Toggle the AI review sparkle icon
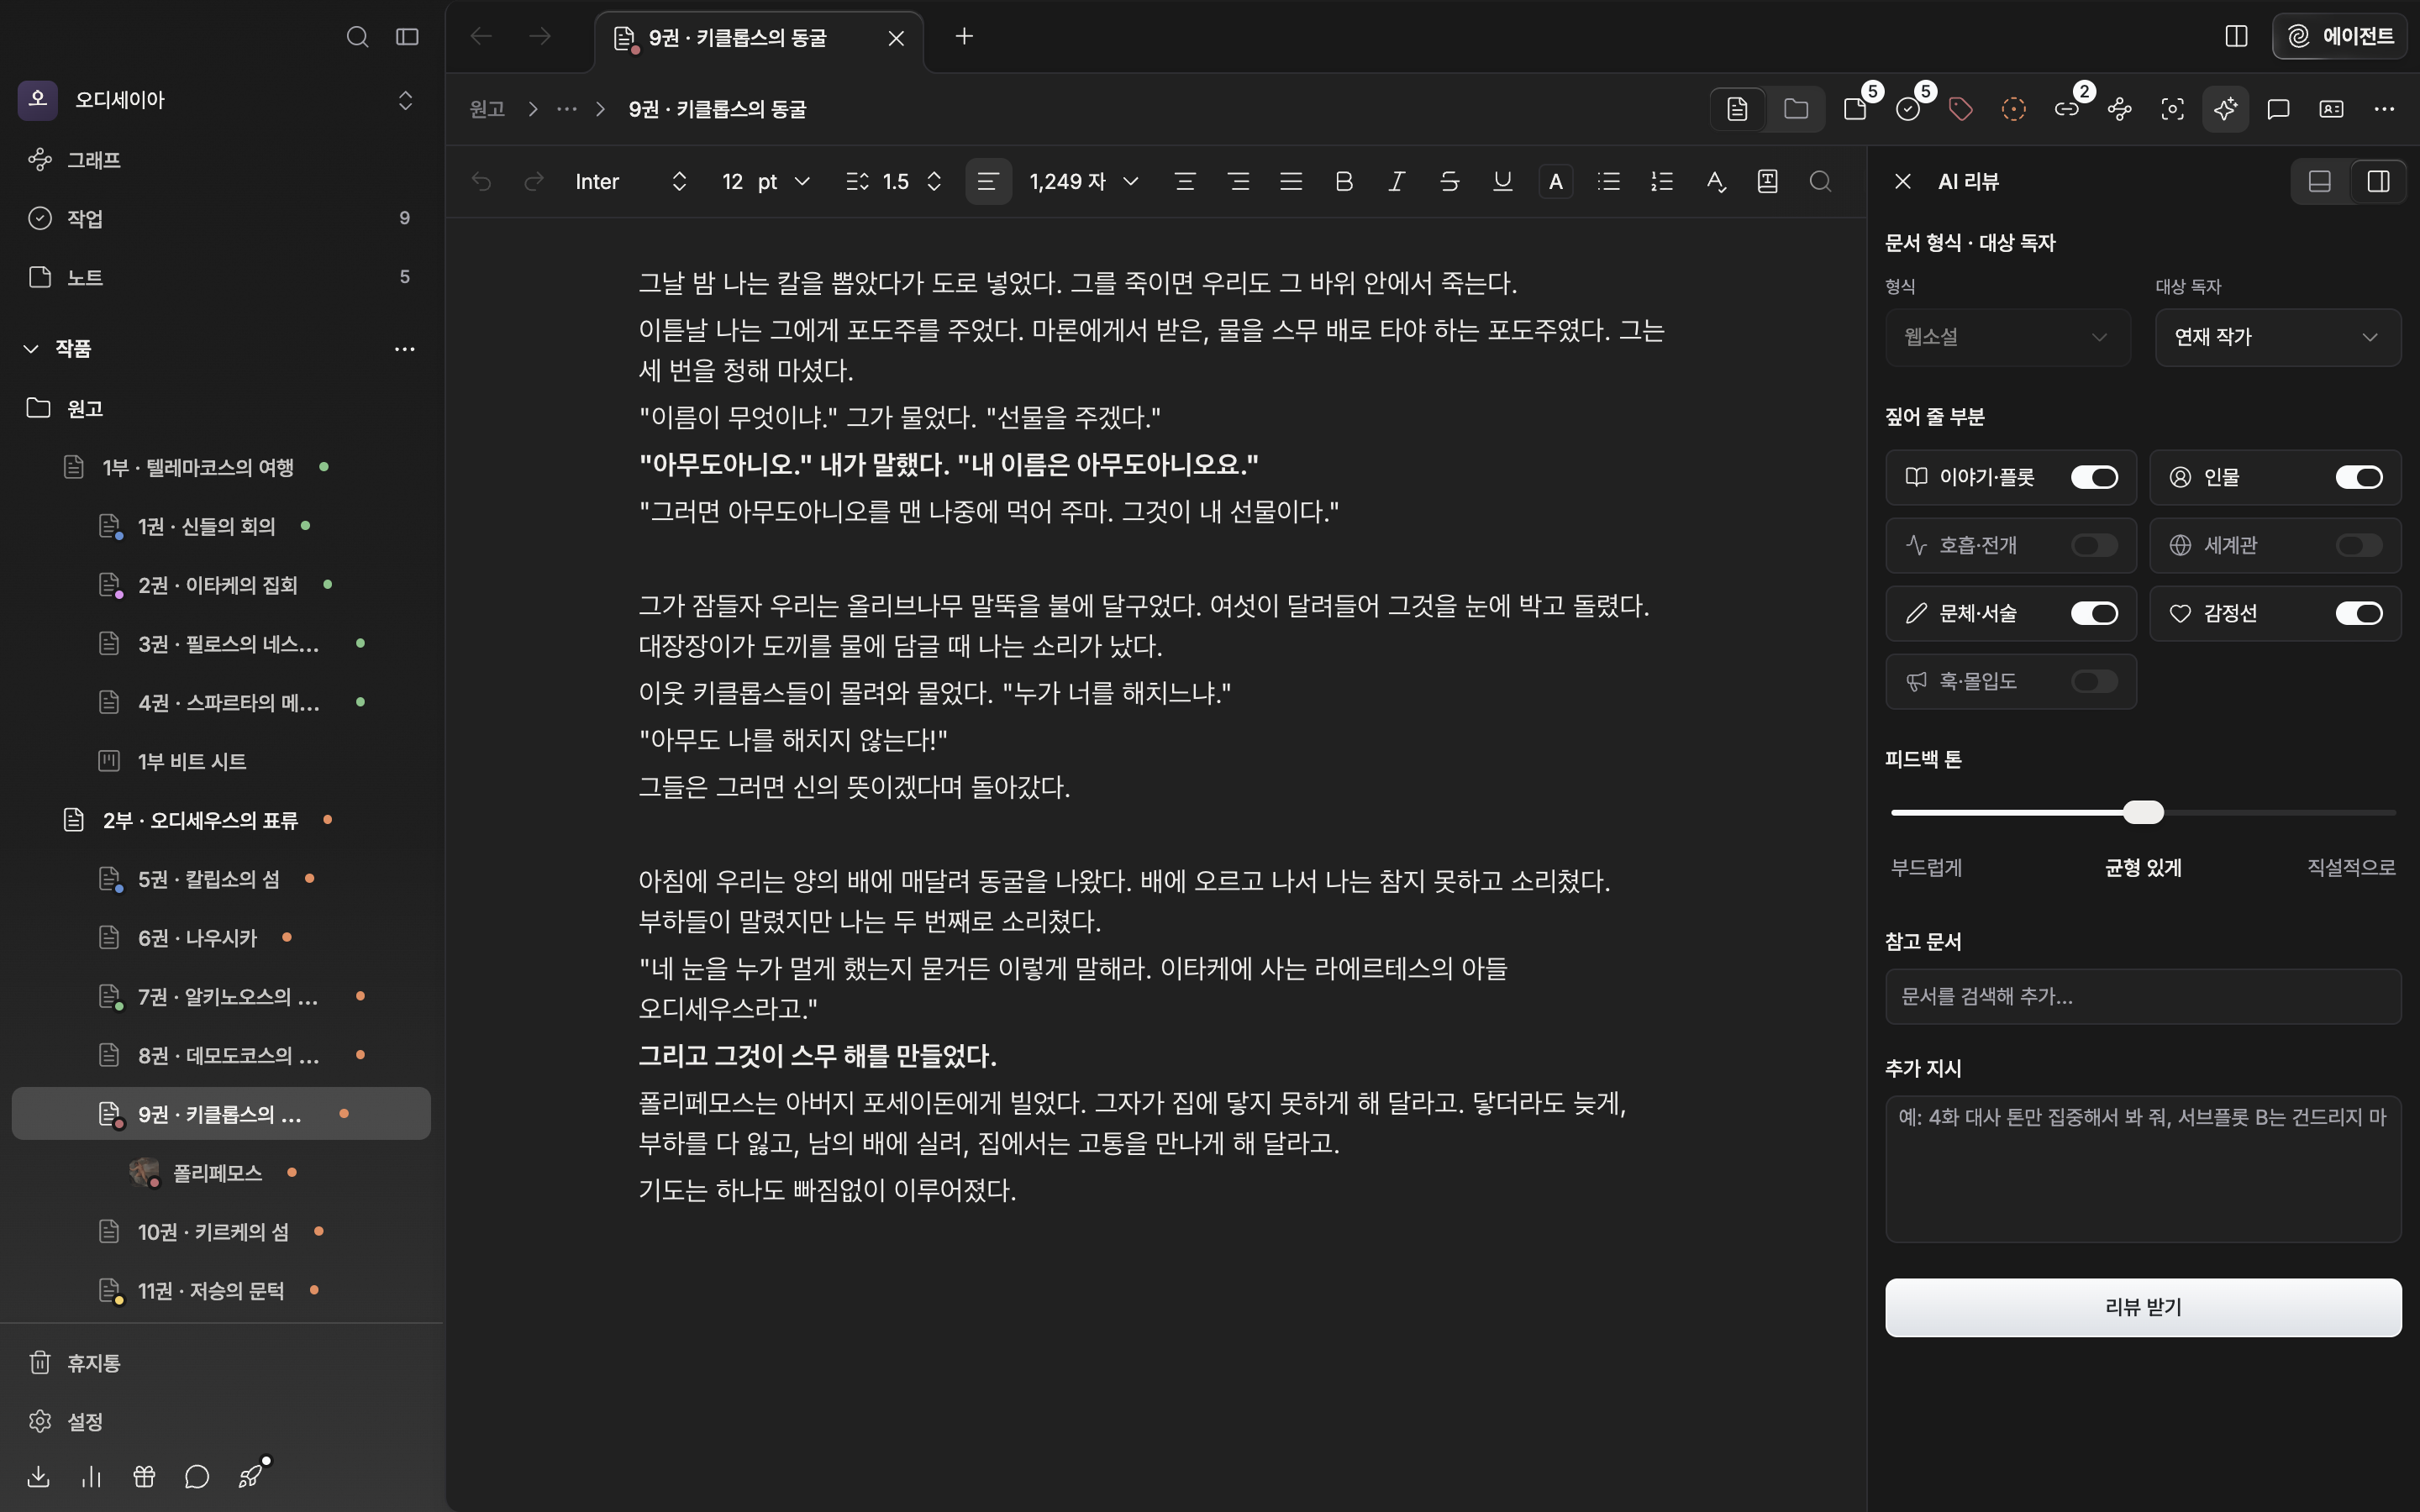 tap(2225, 109)
